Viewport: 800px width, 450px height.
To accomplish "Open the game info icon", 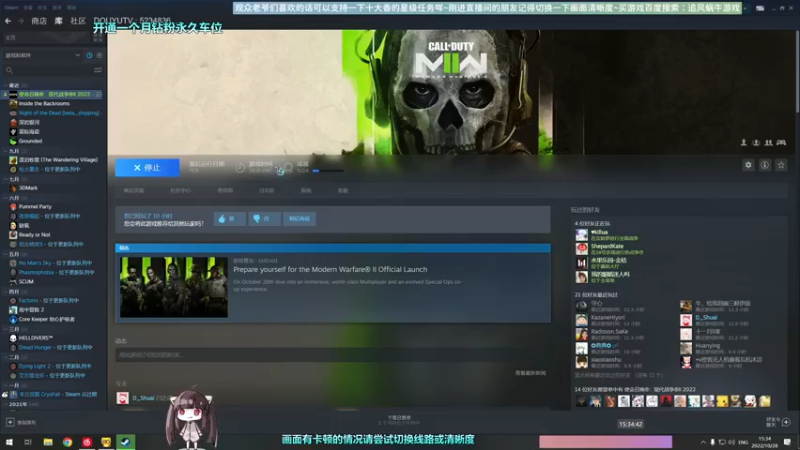I will [764, 165].
